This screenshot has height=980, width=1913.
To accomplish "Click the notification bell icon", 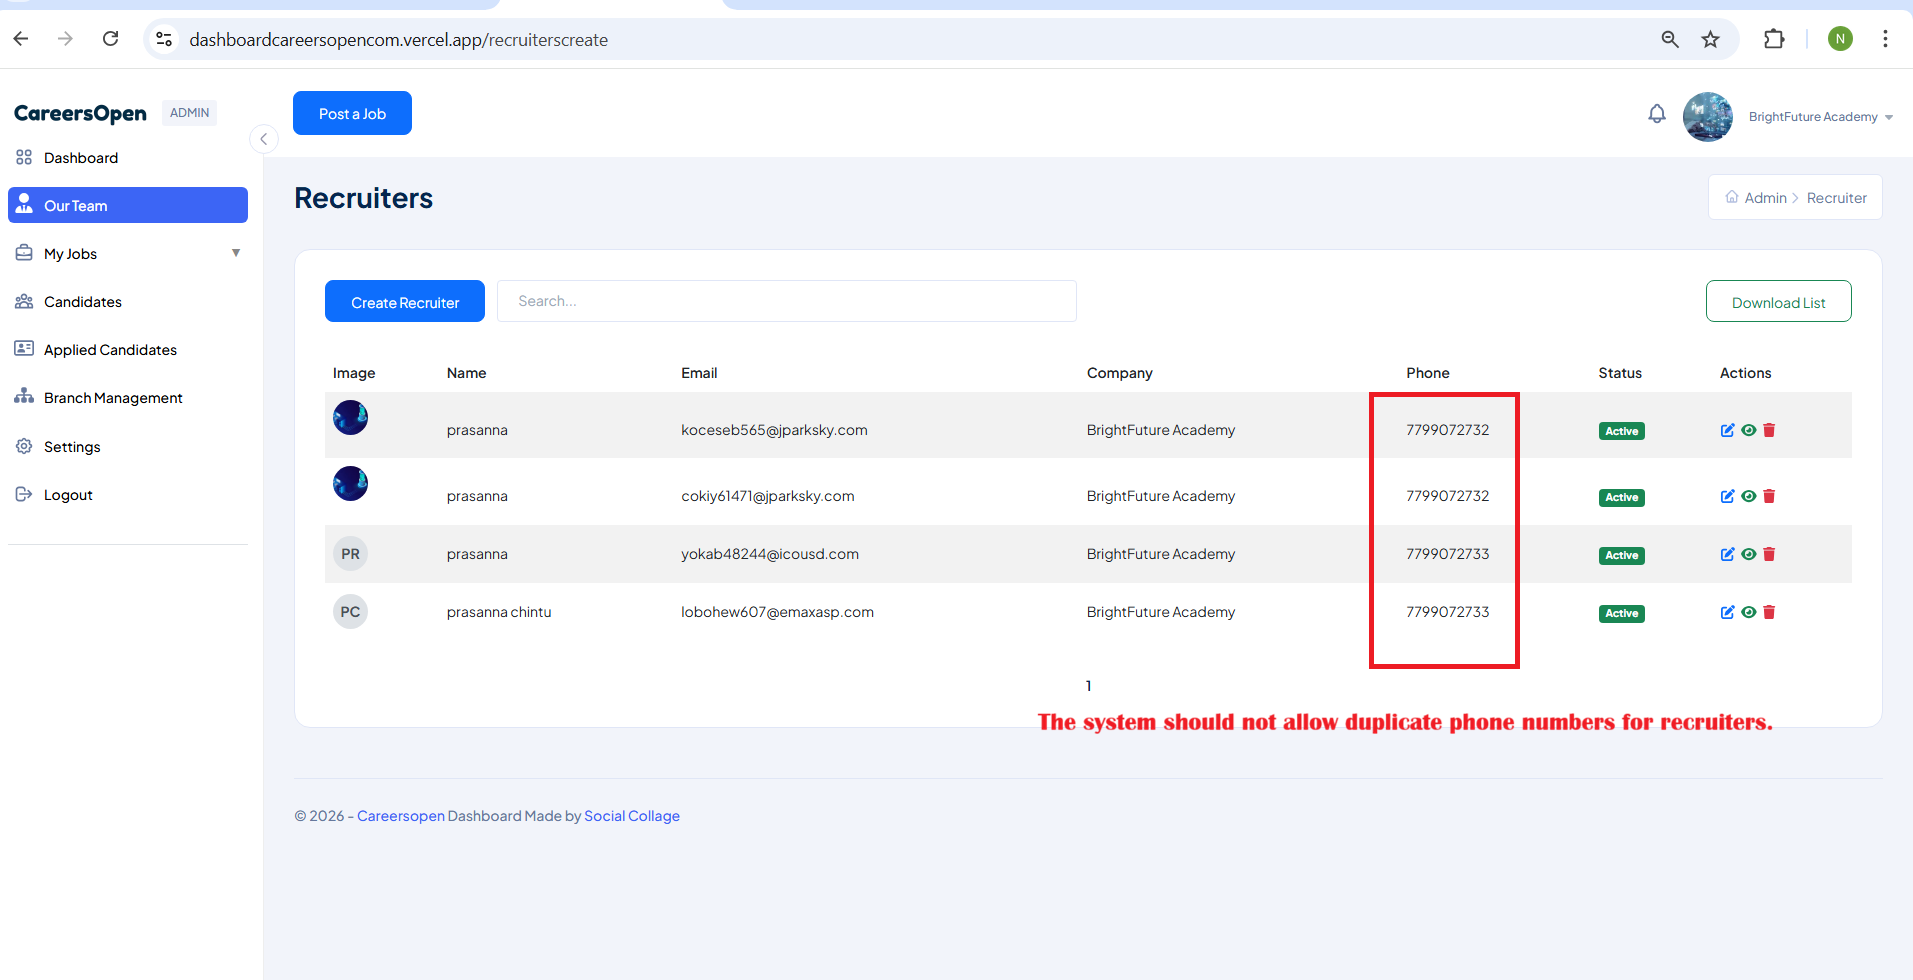I will click(1656, 115).
